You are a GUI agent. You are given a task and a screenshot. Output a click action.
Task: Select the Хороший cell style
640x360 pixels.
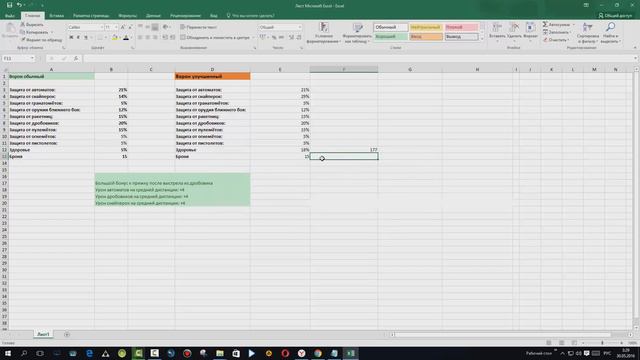(x=391, y=37)
